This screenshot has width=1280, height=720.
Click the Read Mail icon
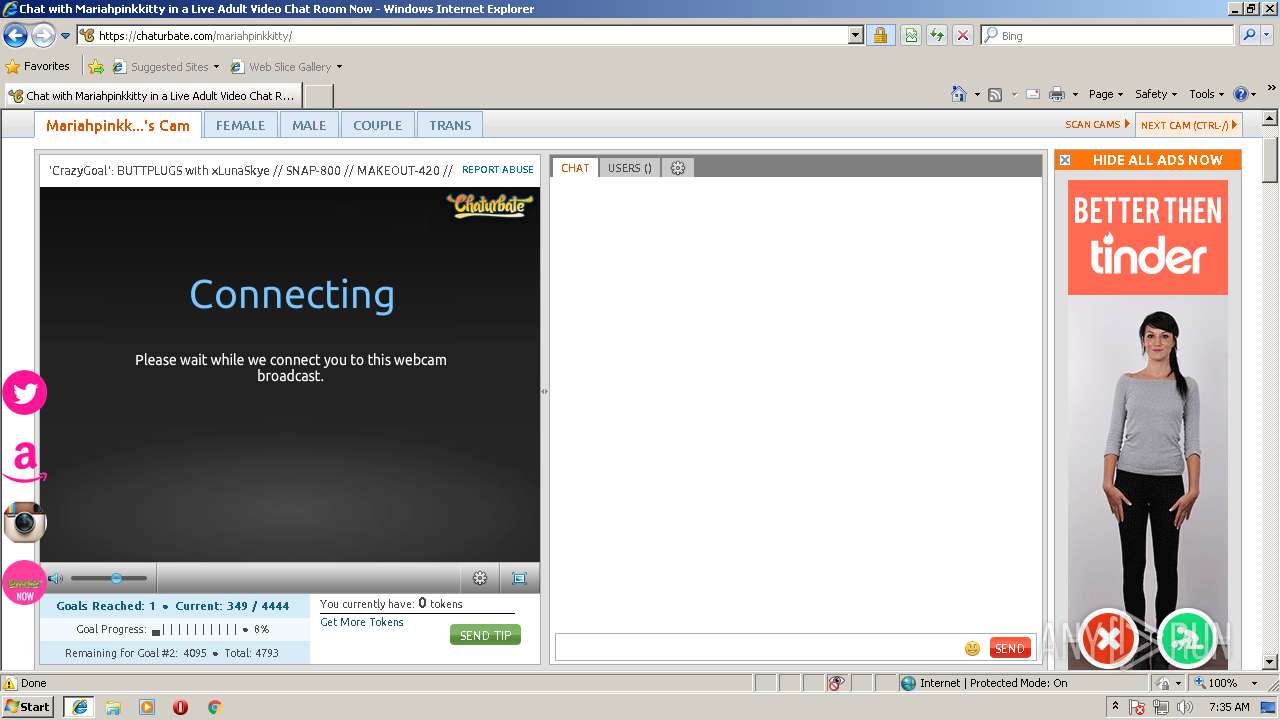pos(1033,94)
